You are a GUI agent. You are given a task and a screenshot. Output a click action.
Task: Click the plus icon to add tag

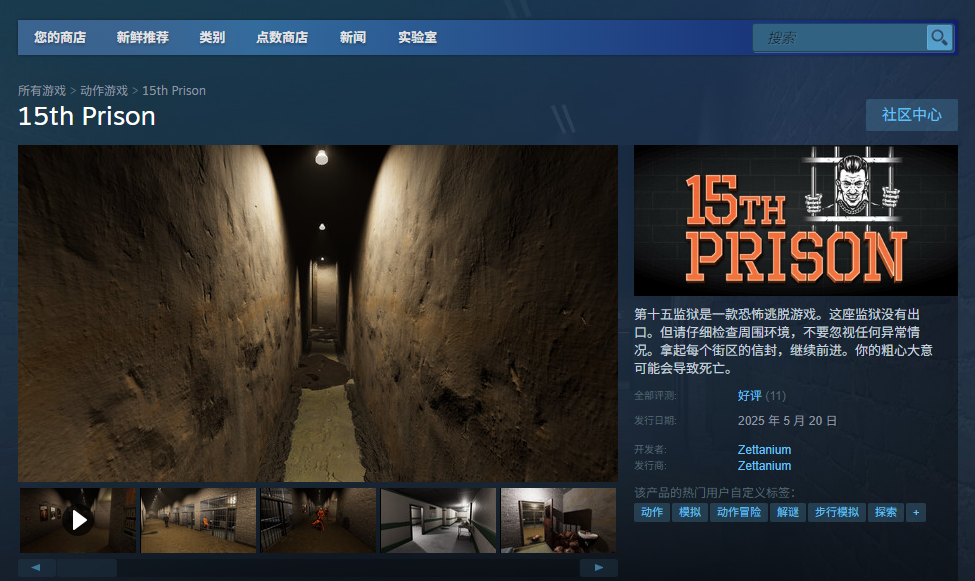915,512
